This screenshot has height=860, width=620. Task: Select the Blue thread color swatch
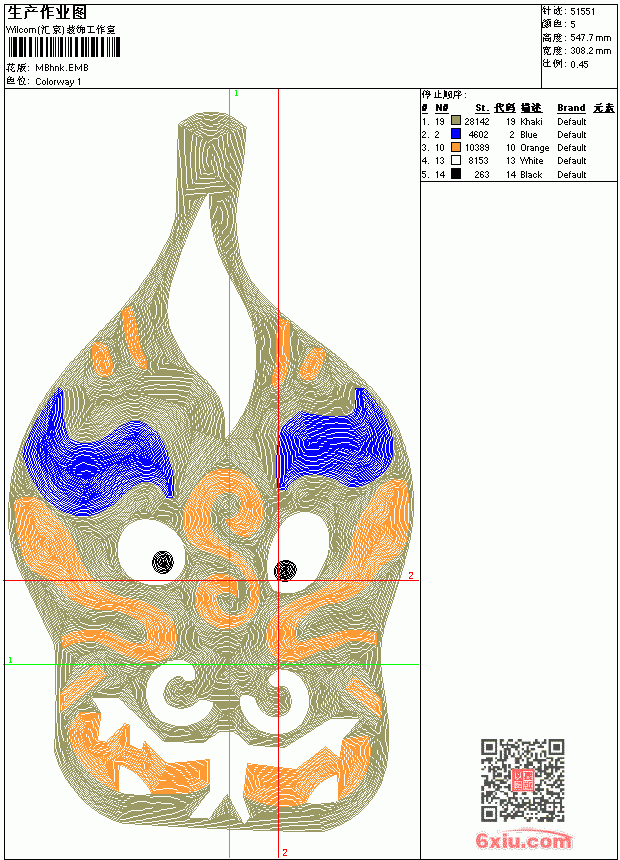[455, 133]
